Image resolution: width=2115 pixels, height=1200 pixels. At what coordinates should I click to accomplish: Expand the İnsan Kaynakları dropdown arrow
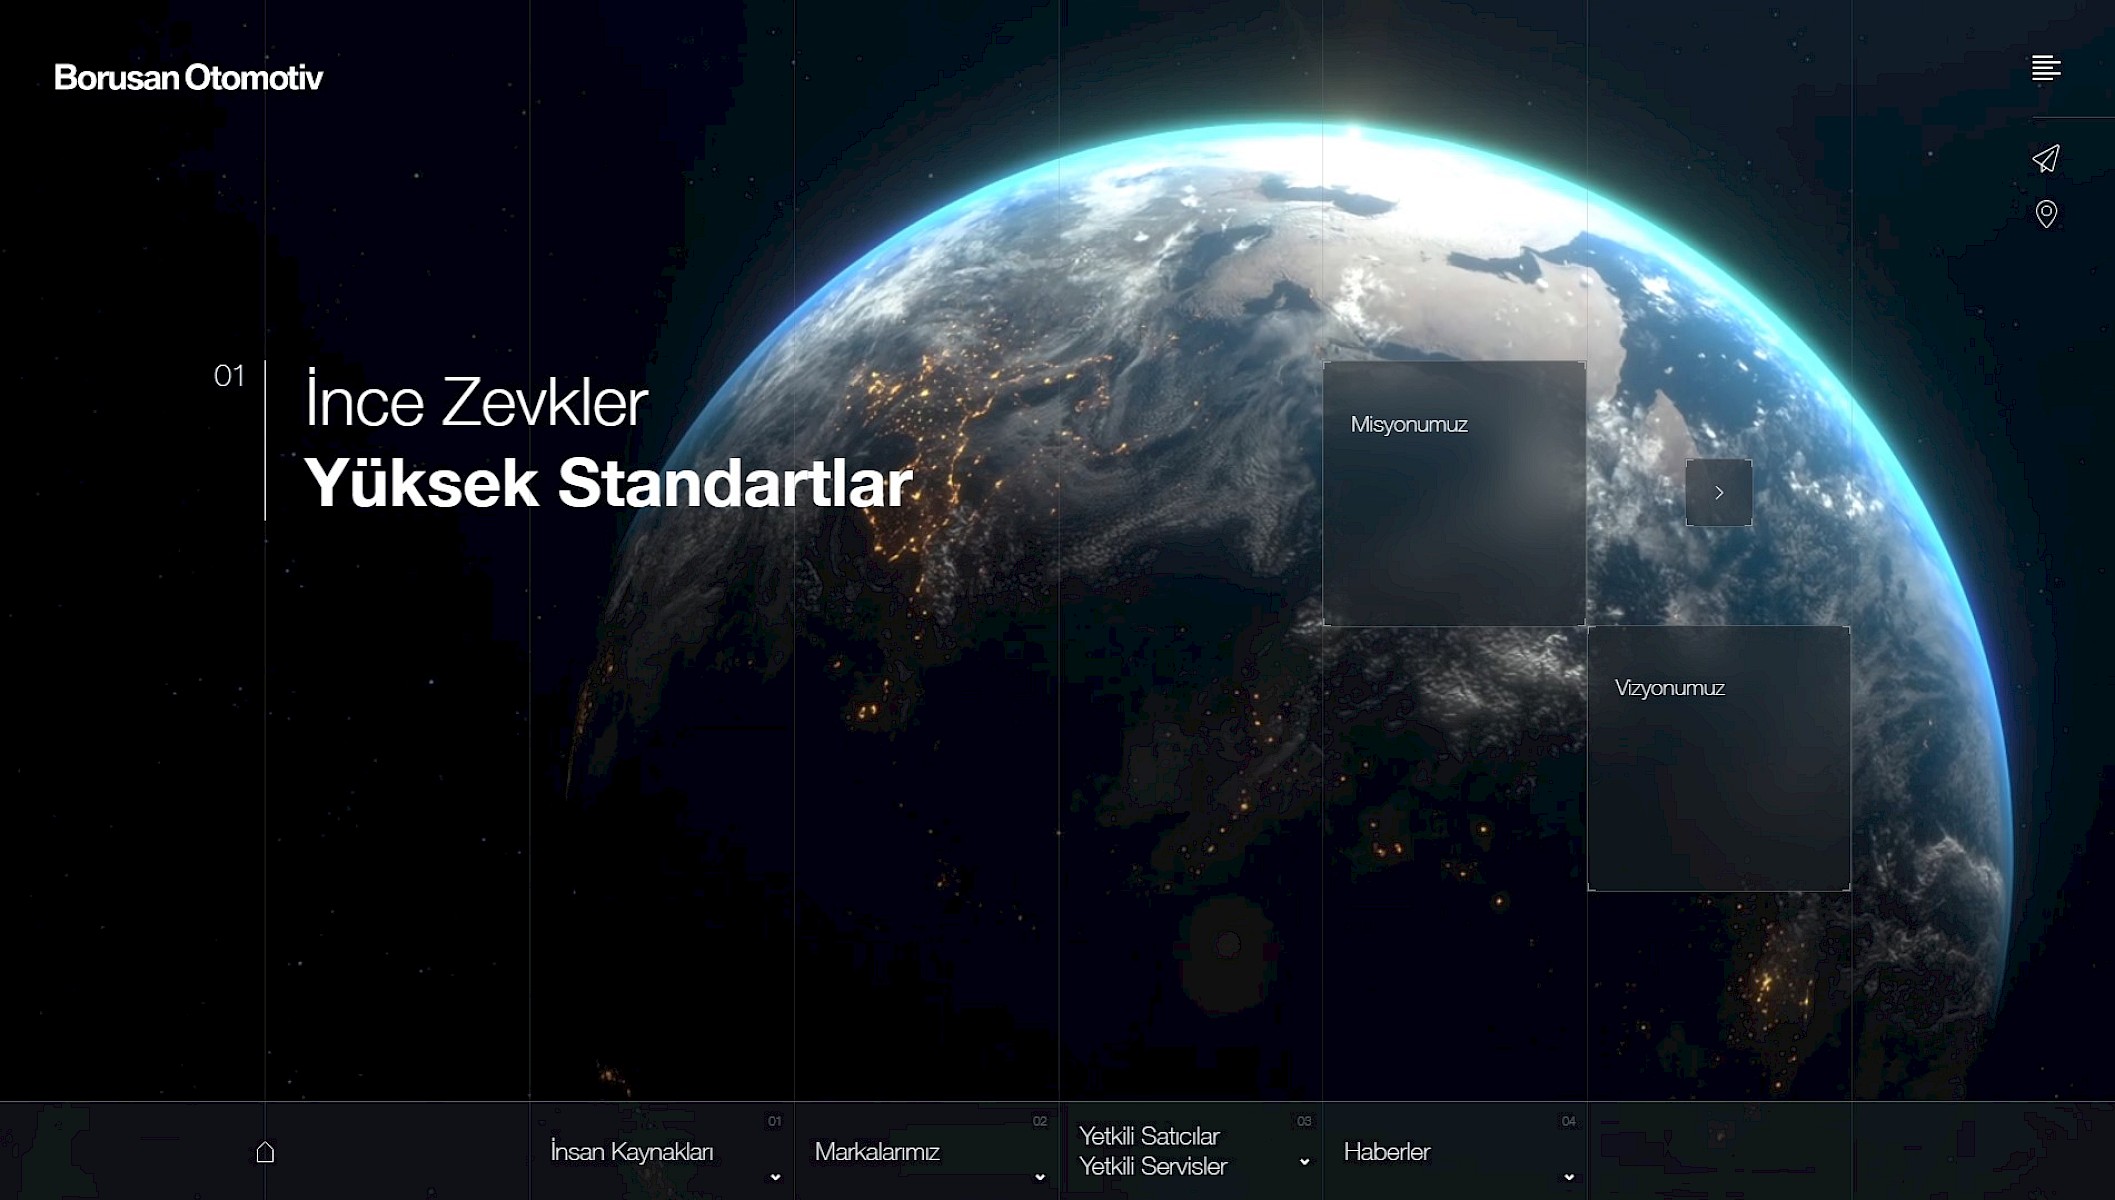[x=775, y=1177]
